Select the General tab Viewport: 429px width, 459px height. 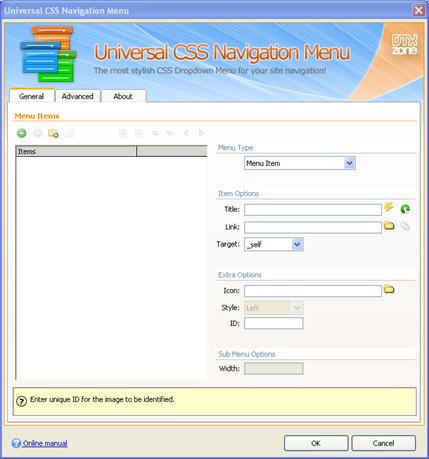click(x=32, y=96)
